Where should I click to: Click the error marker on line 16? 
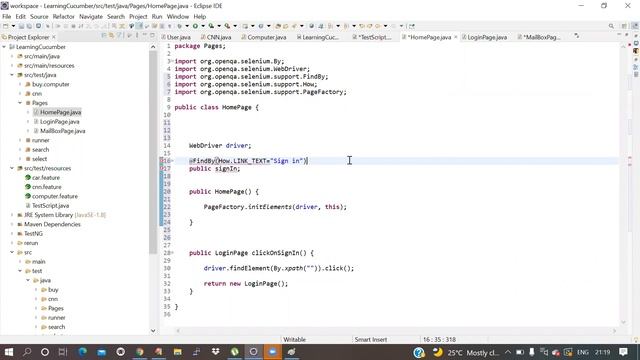click(x=162, y=161)
